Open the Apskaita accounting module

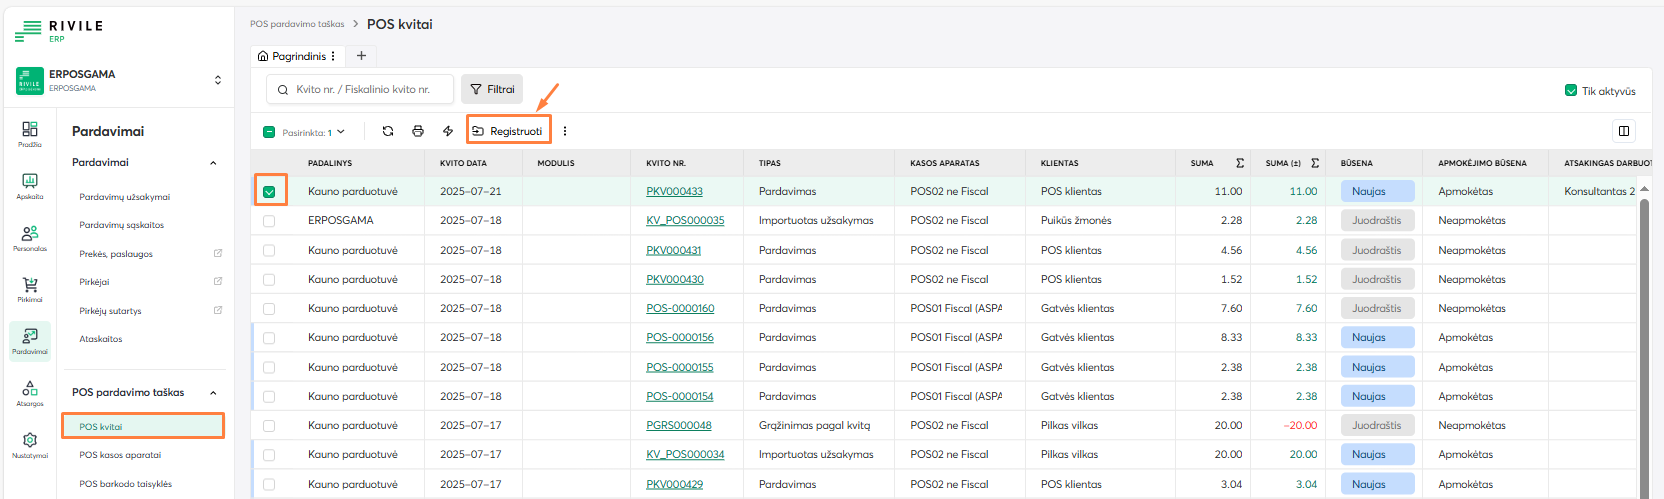(30, 185)
